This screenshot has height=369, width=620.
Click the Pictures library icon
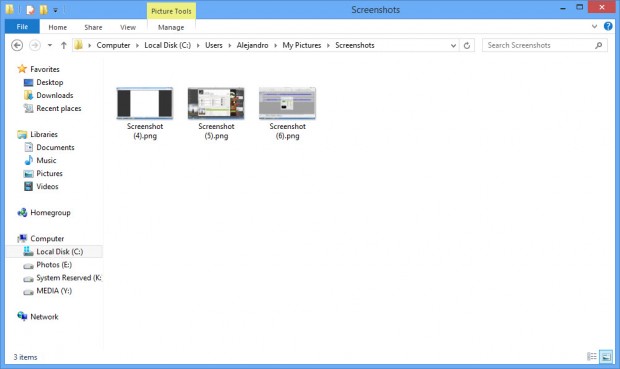28,174
